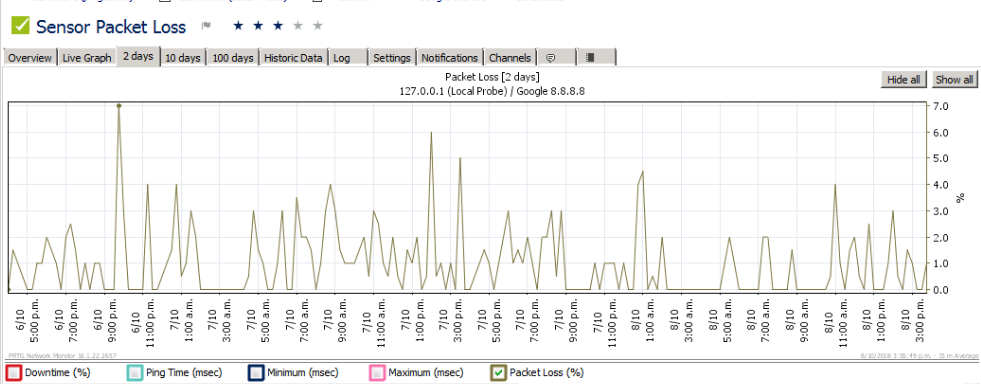The width and height of the screenshot is (981, 384).
Task: Open the Settings tab
Action: (392, 57)
